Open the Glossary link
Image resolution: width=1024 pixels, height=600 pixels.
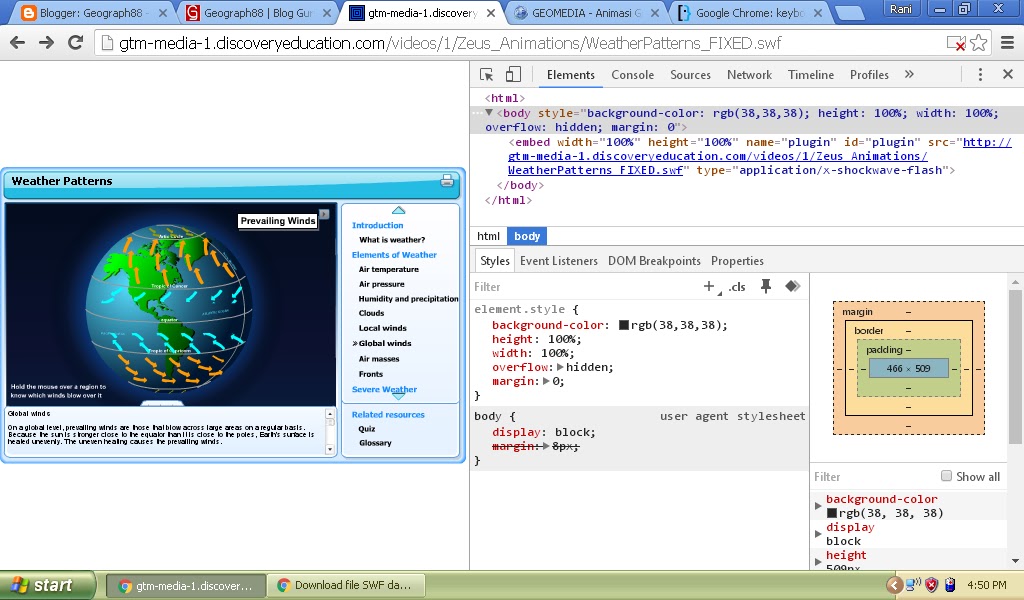(x=375, y=443)
